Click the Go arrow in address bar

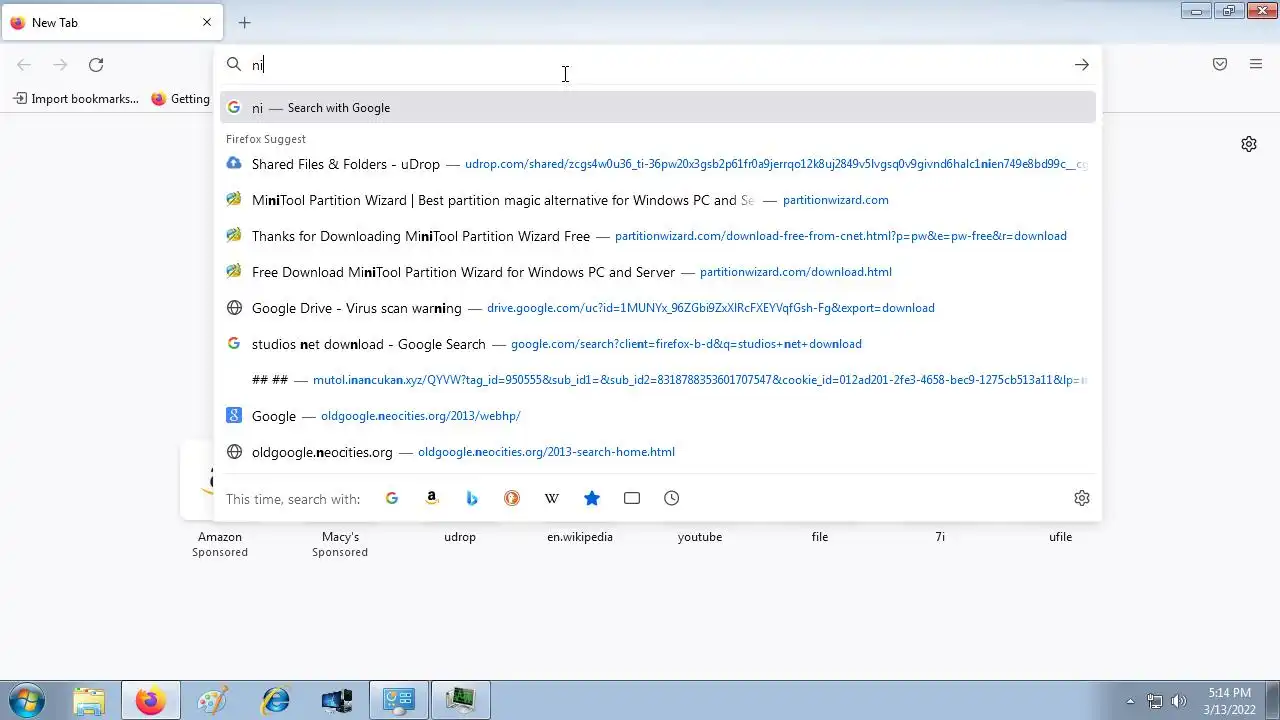[1082, 65]
